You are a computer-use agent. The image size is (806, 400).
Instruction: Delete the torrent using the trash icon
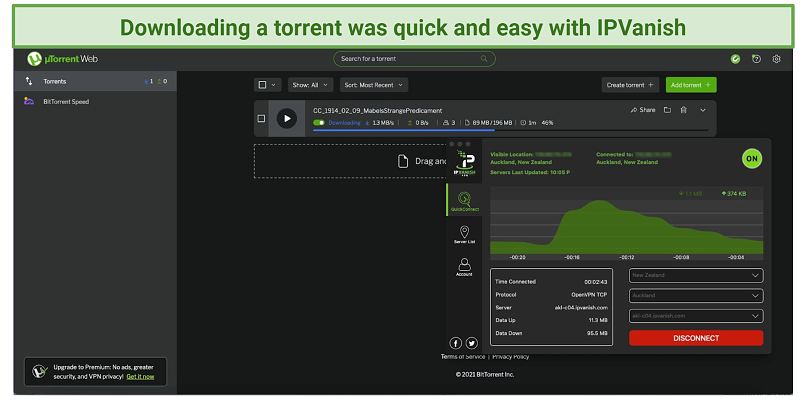(x=684, y=110)
